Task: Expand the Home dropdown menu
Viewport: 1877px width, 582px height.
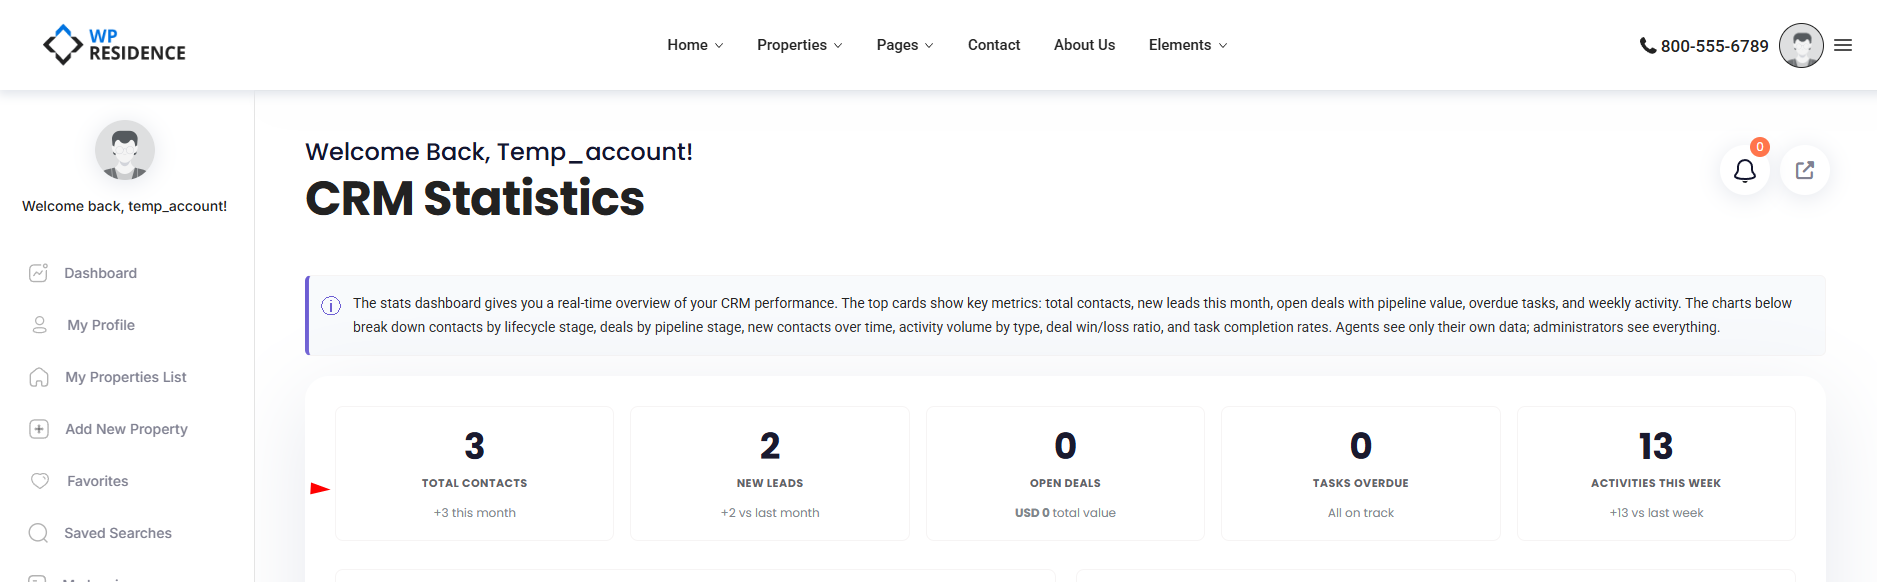Action: [x=695, y=45]
